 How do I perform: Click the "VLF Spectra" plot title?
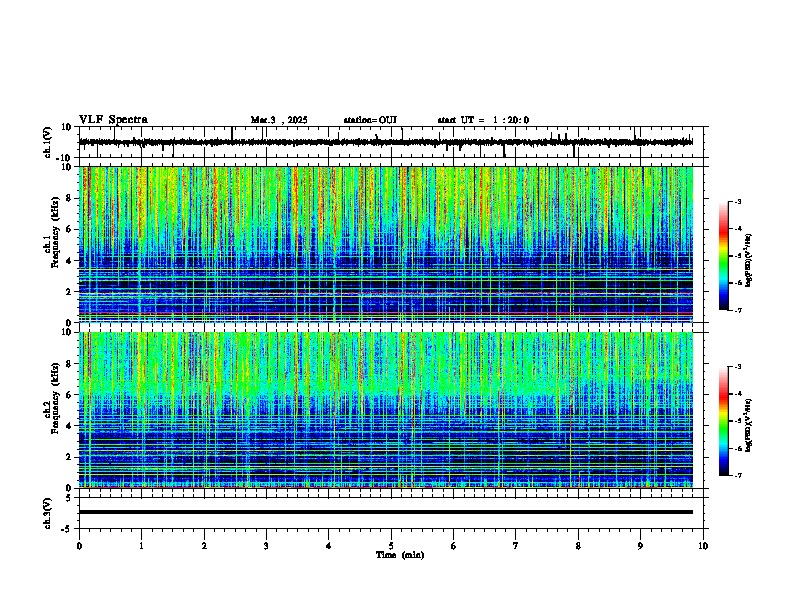[113, 120]
